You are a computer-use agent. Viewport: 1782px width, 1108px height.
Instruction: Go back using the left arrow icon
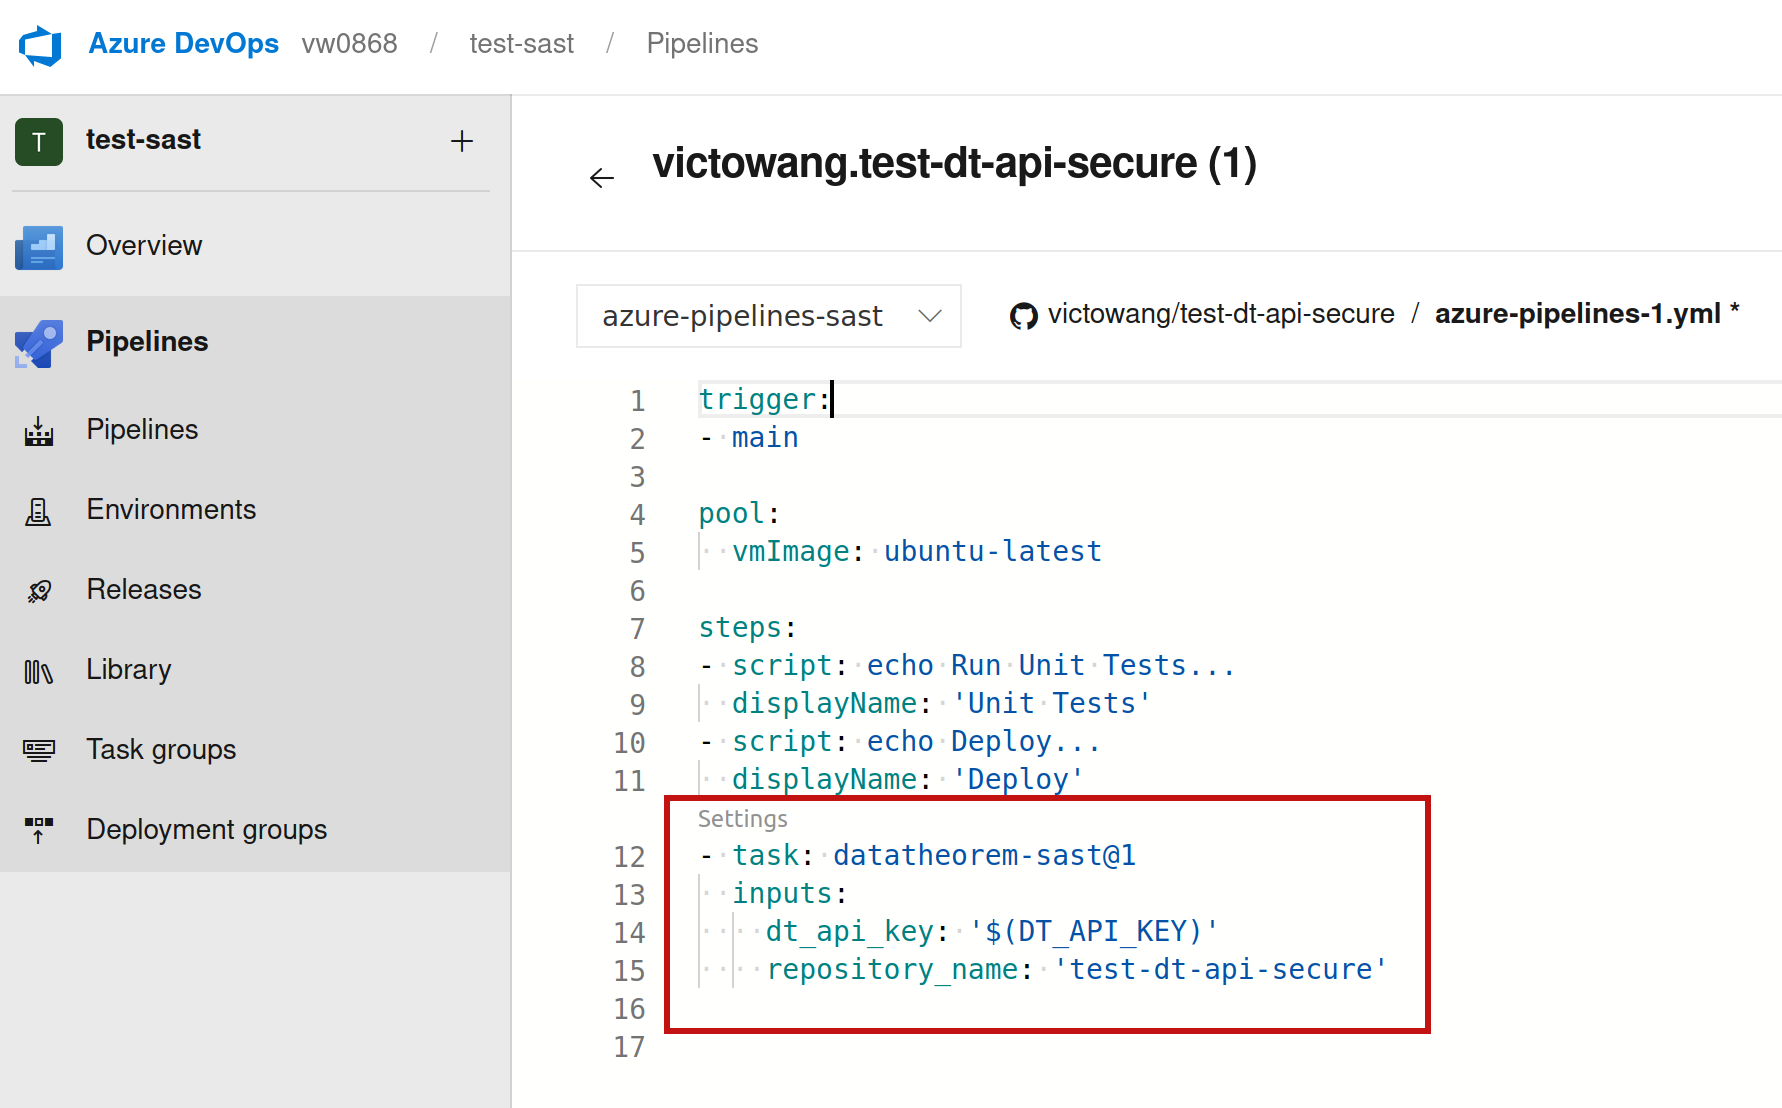602,178
